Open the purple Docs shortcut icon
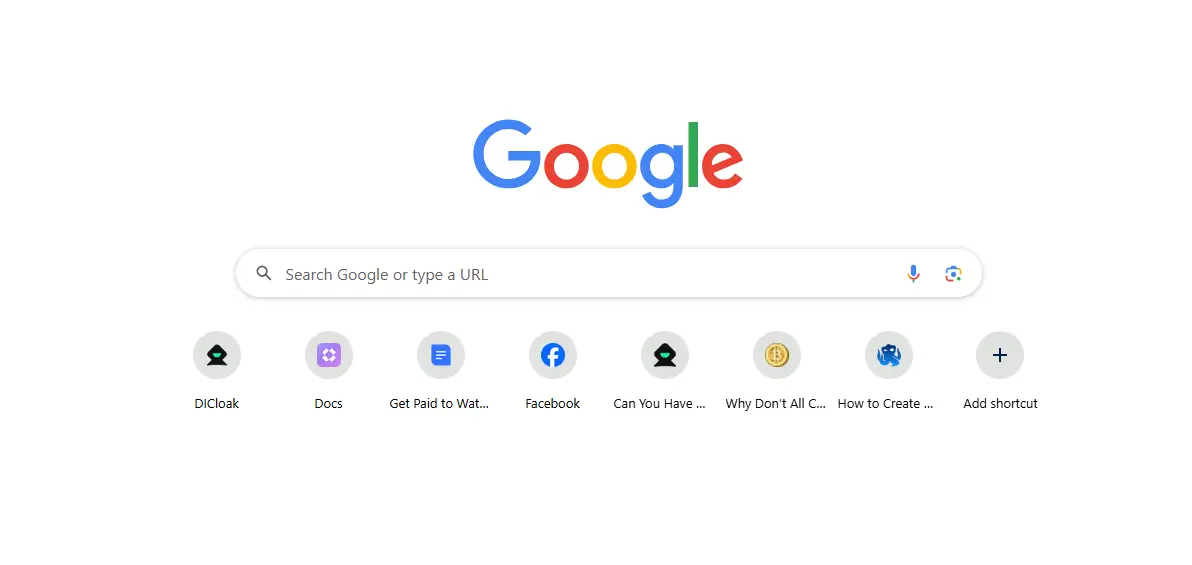 [328, 355]
